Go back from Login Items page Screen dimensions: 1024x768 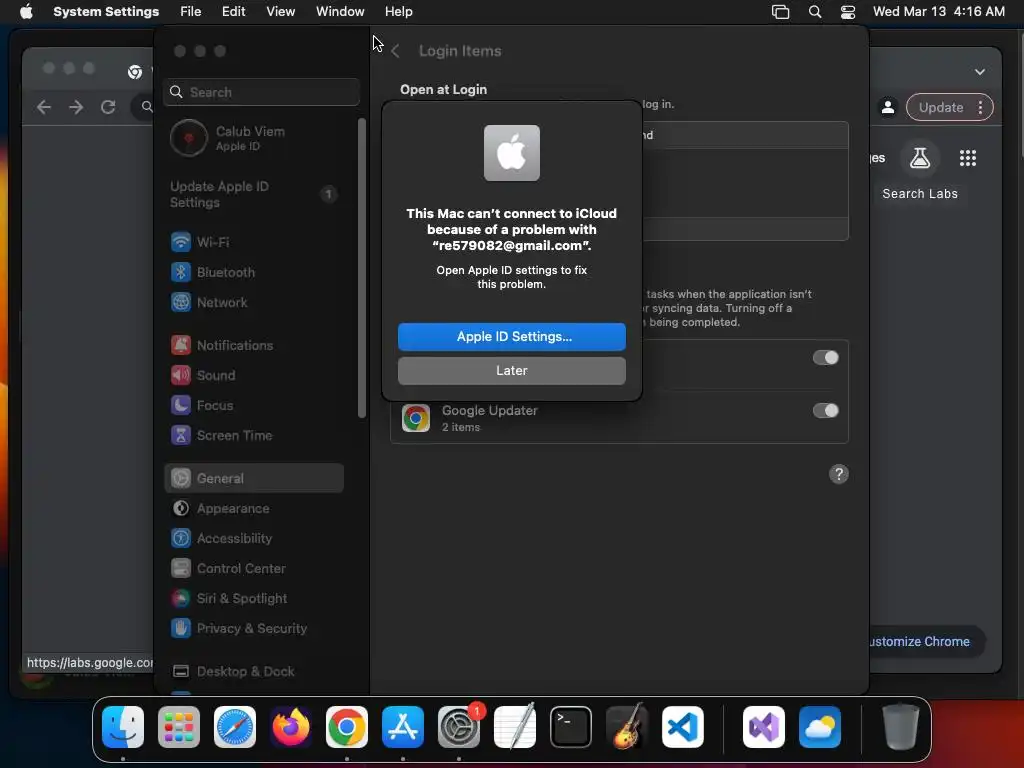pos(395,51)
